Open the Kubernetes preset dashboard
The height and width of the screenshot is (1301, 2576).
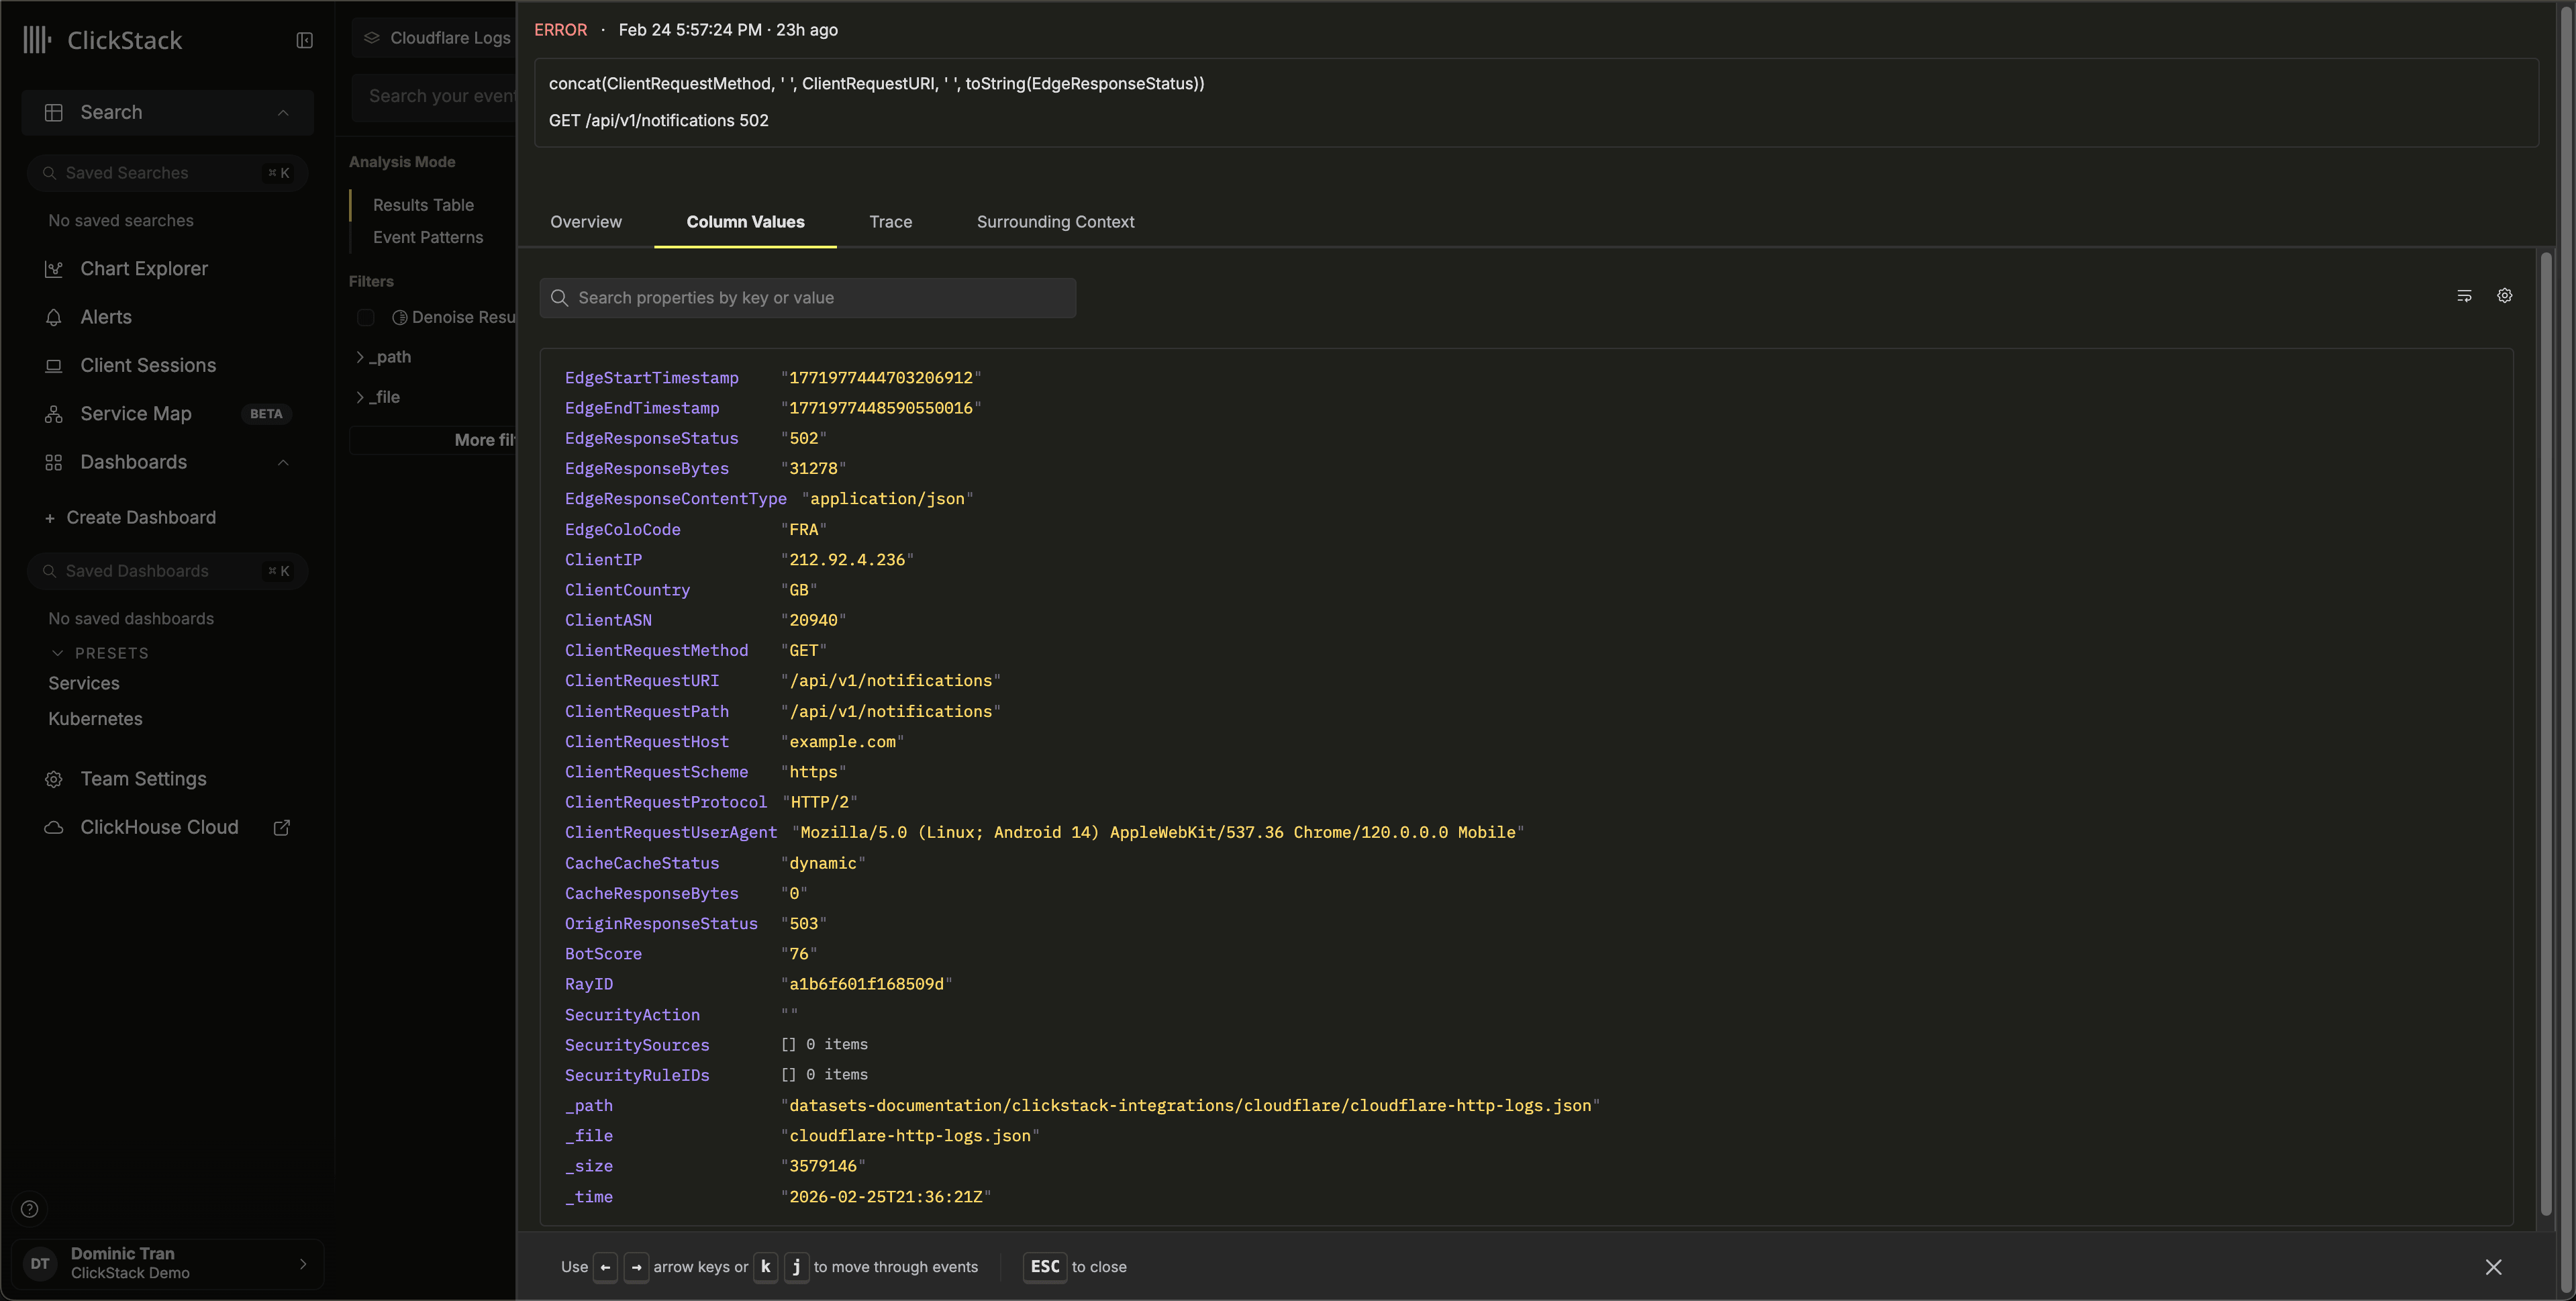coord(95,719)
